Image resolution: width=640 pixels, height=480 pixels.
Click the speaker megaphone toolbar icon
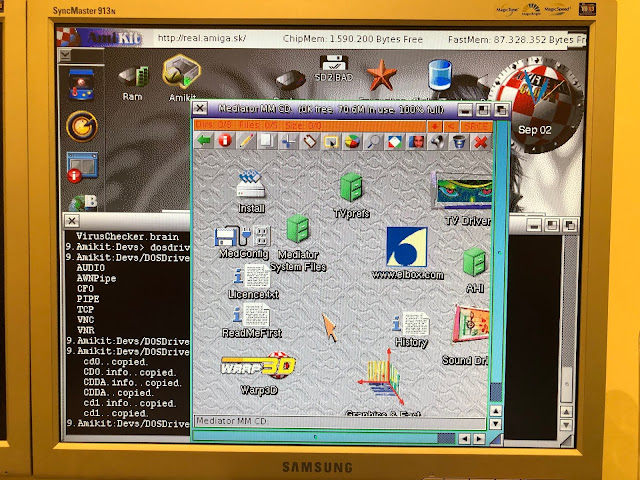point(438,142)
